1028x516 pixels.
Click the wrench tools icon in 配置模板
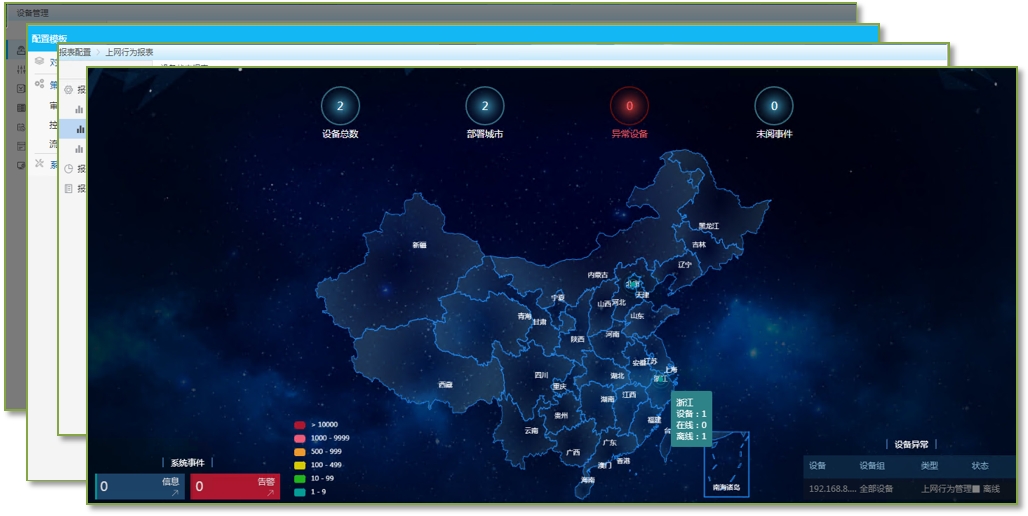click(x=39, y=163)
